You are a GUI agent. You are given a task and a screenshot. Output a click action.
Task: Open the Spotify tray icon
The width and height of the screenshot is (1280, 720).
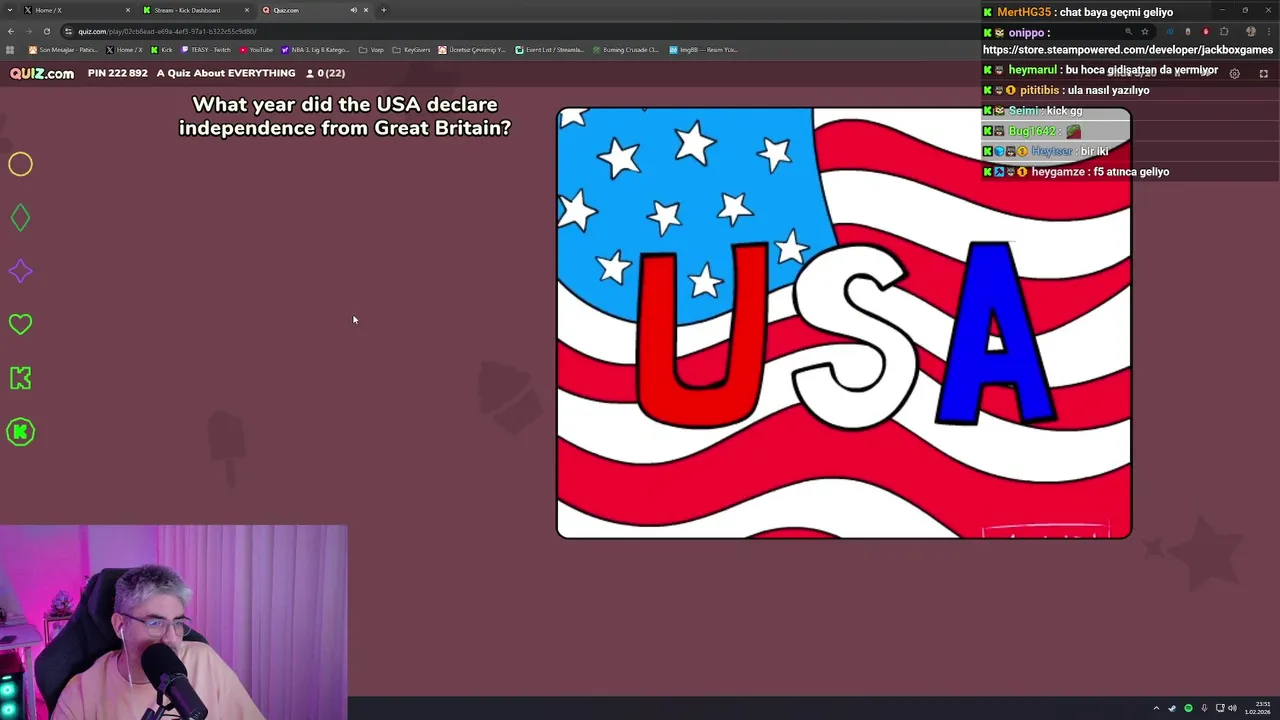pos(1188,708)
